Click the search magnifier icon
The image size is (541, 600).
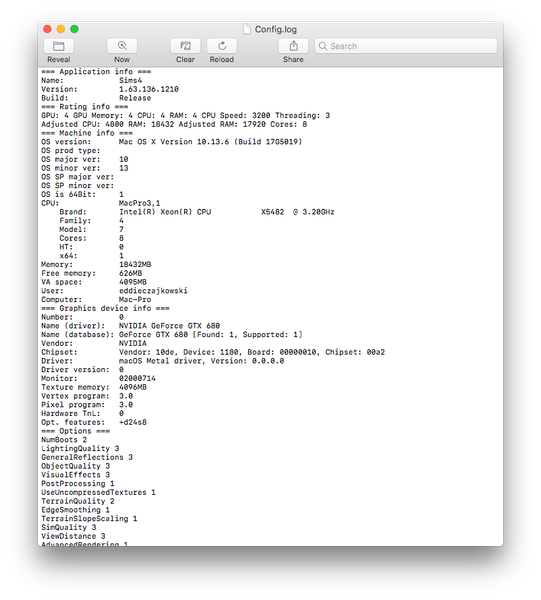click(x=323, y=46)
